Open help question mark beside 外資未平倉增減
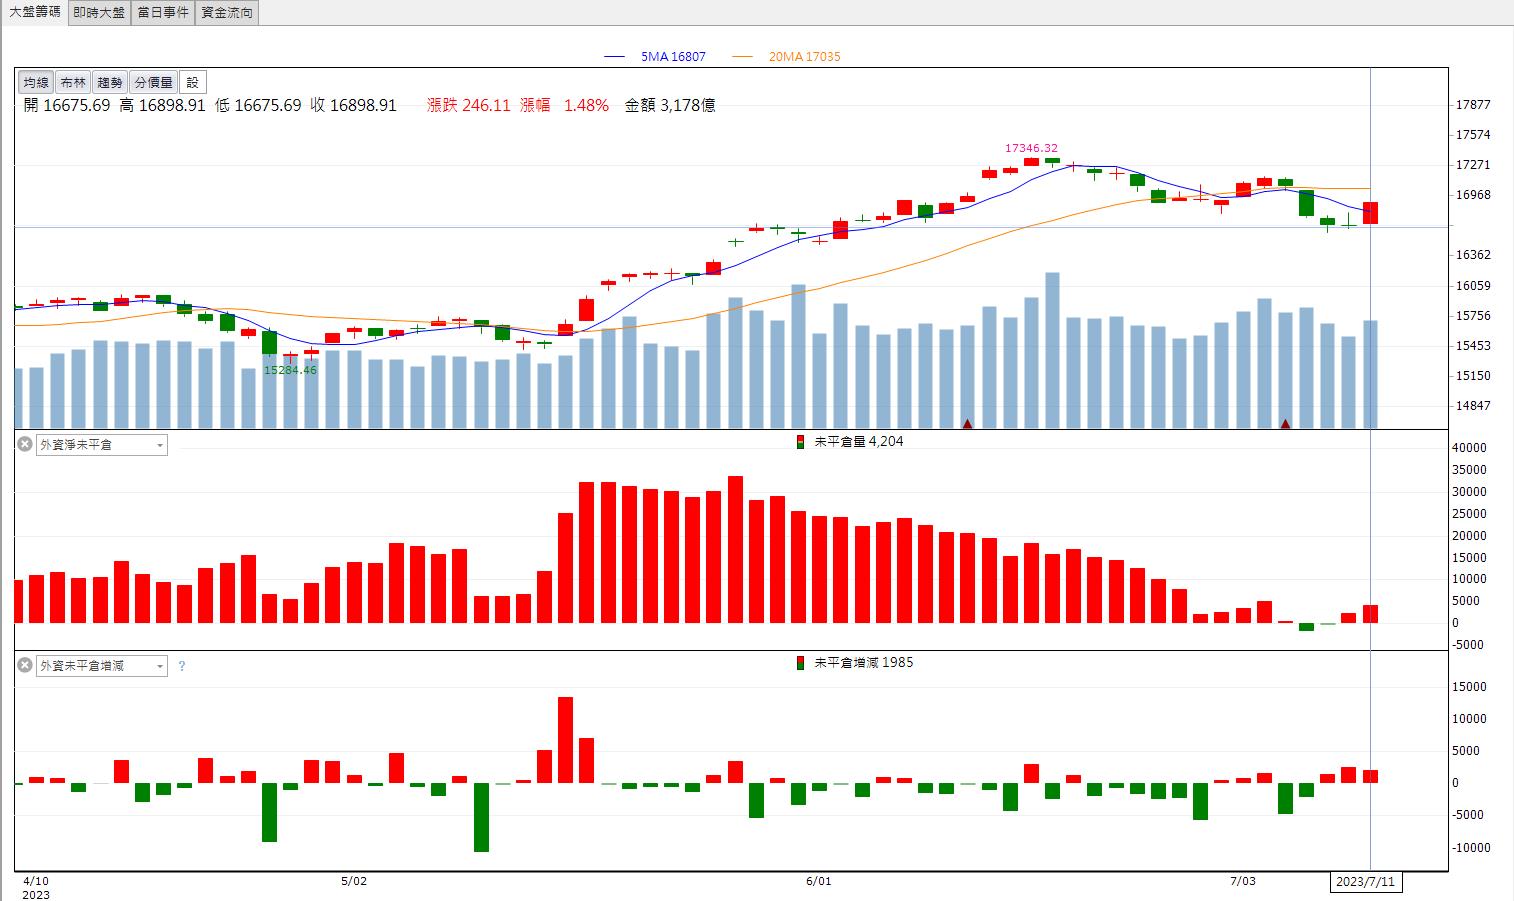This screenshot has height=901, width=1514. [181, 666]
